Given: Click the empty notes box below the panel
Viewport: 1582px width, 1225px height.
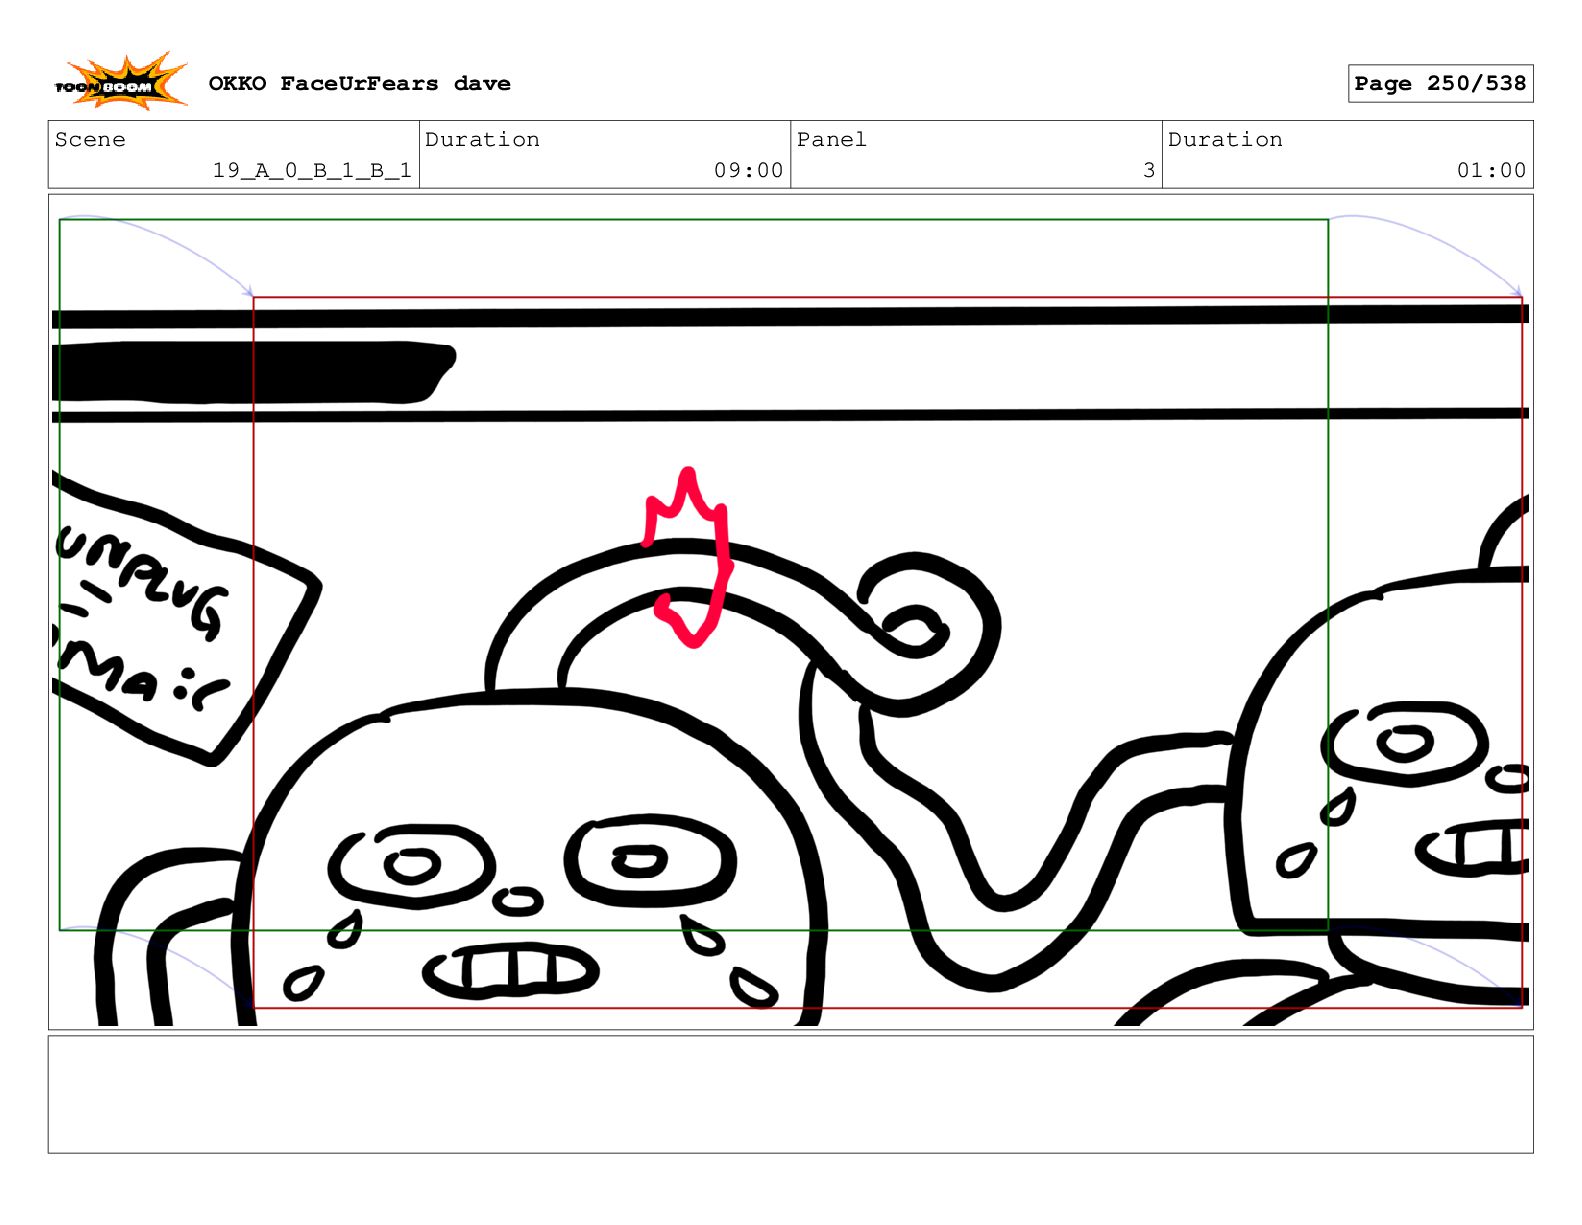Looking at the screenshot, I should point(790,1094).
